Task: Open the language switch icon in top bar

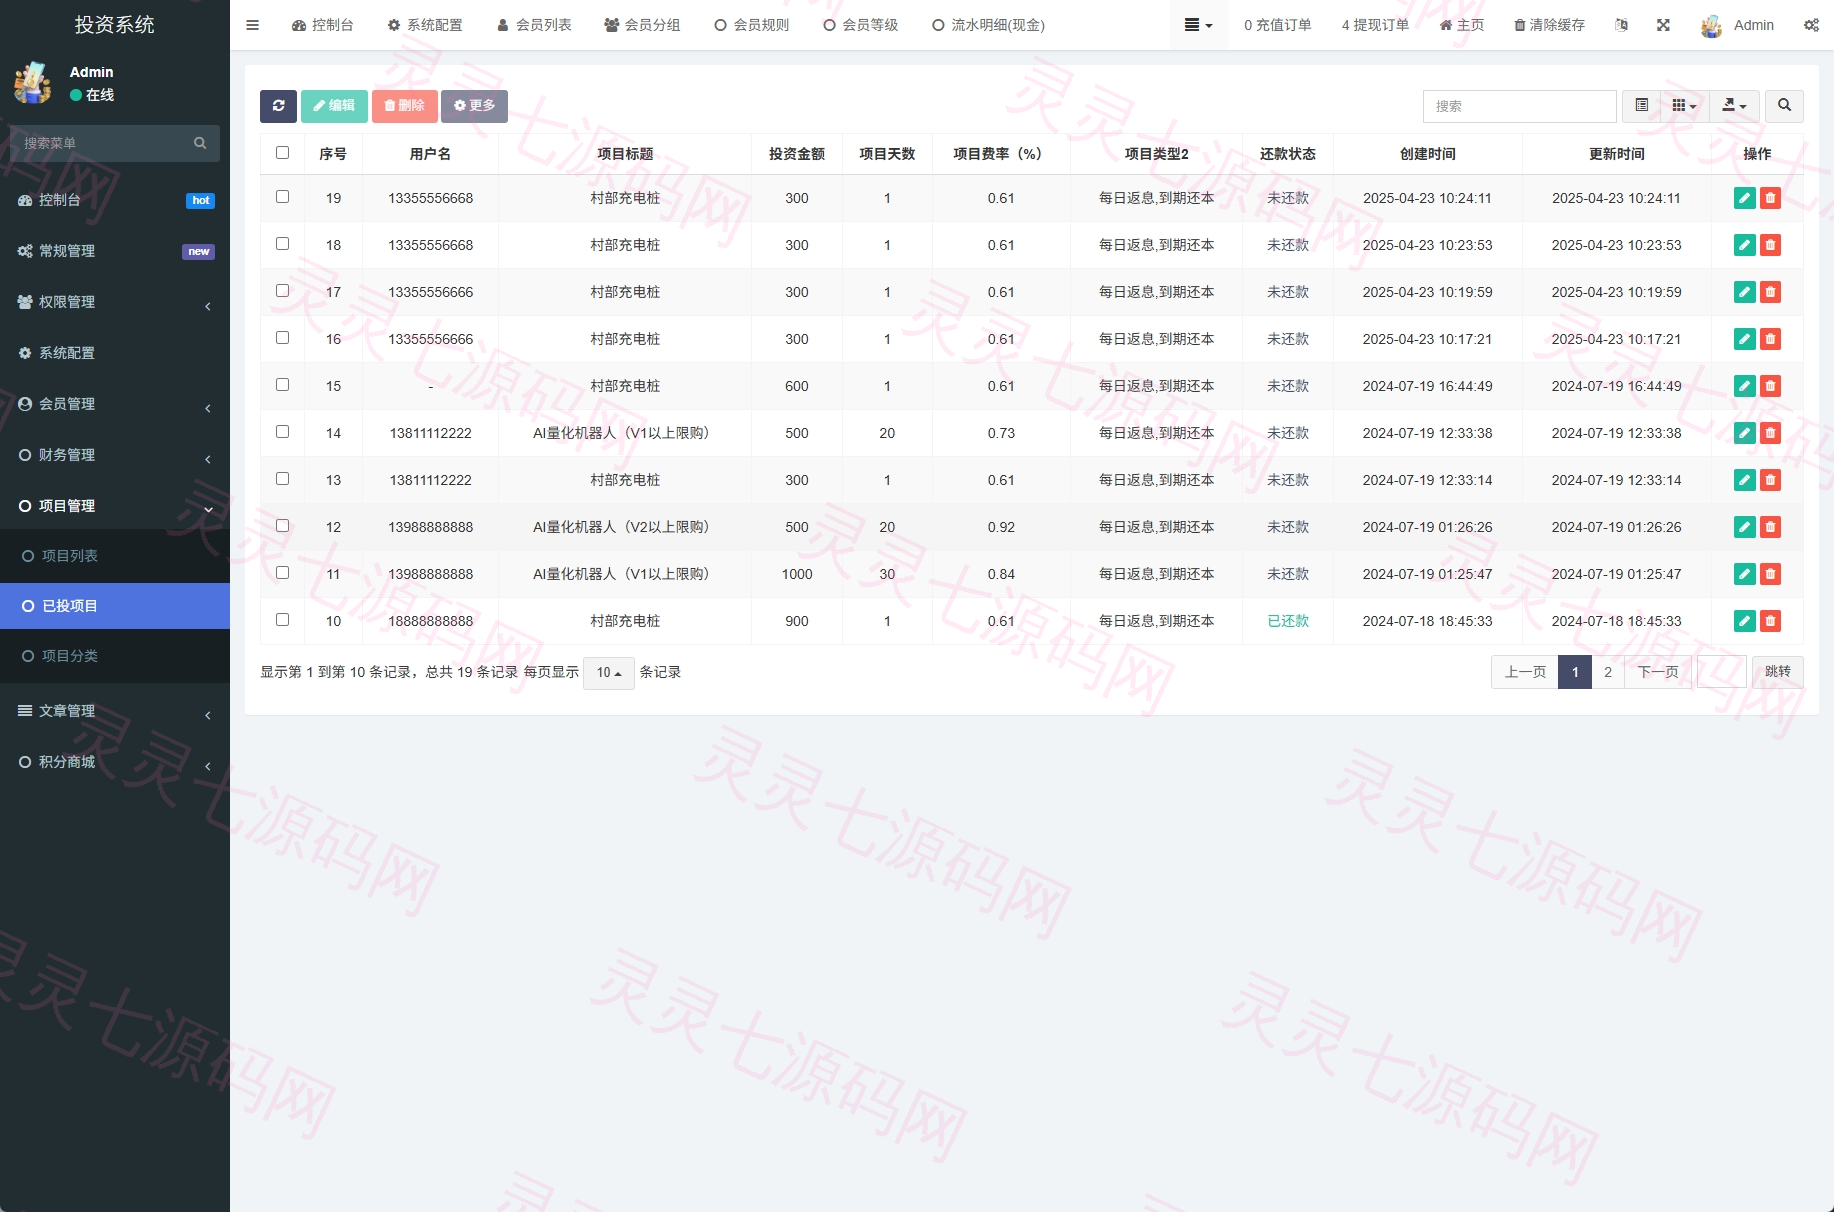Action: point(1621,25)
